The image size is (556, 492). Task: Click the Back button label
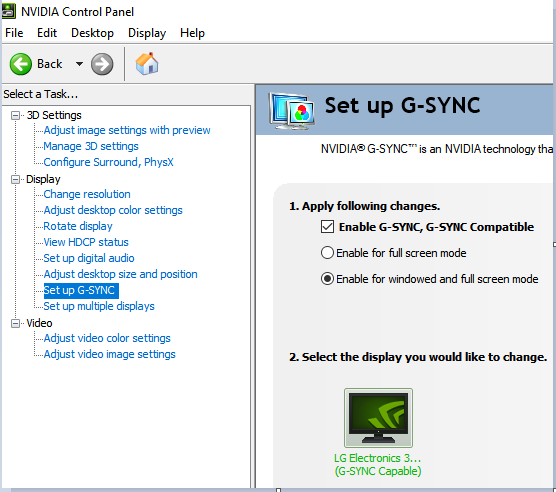point(49,64)
